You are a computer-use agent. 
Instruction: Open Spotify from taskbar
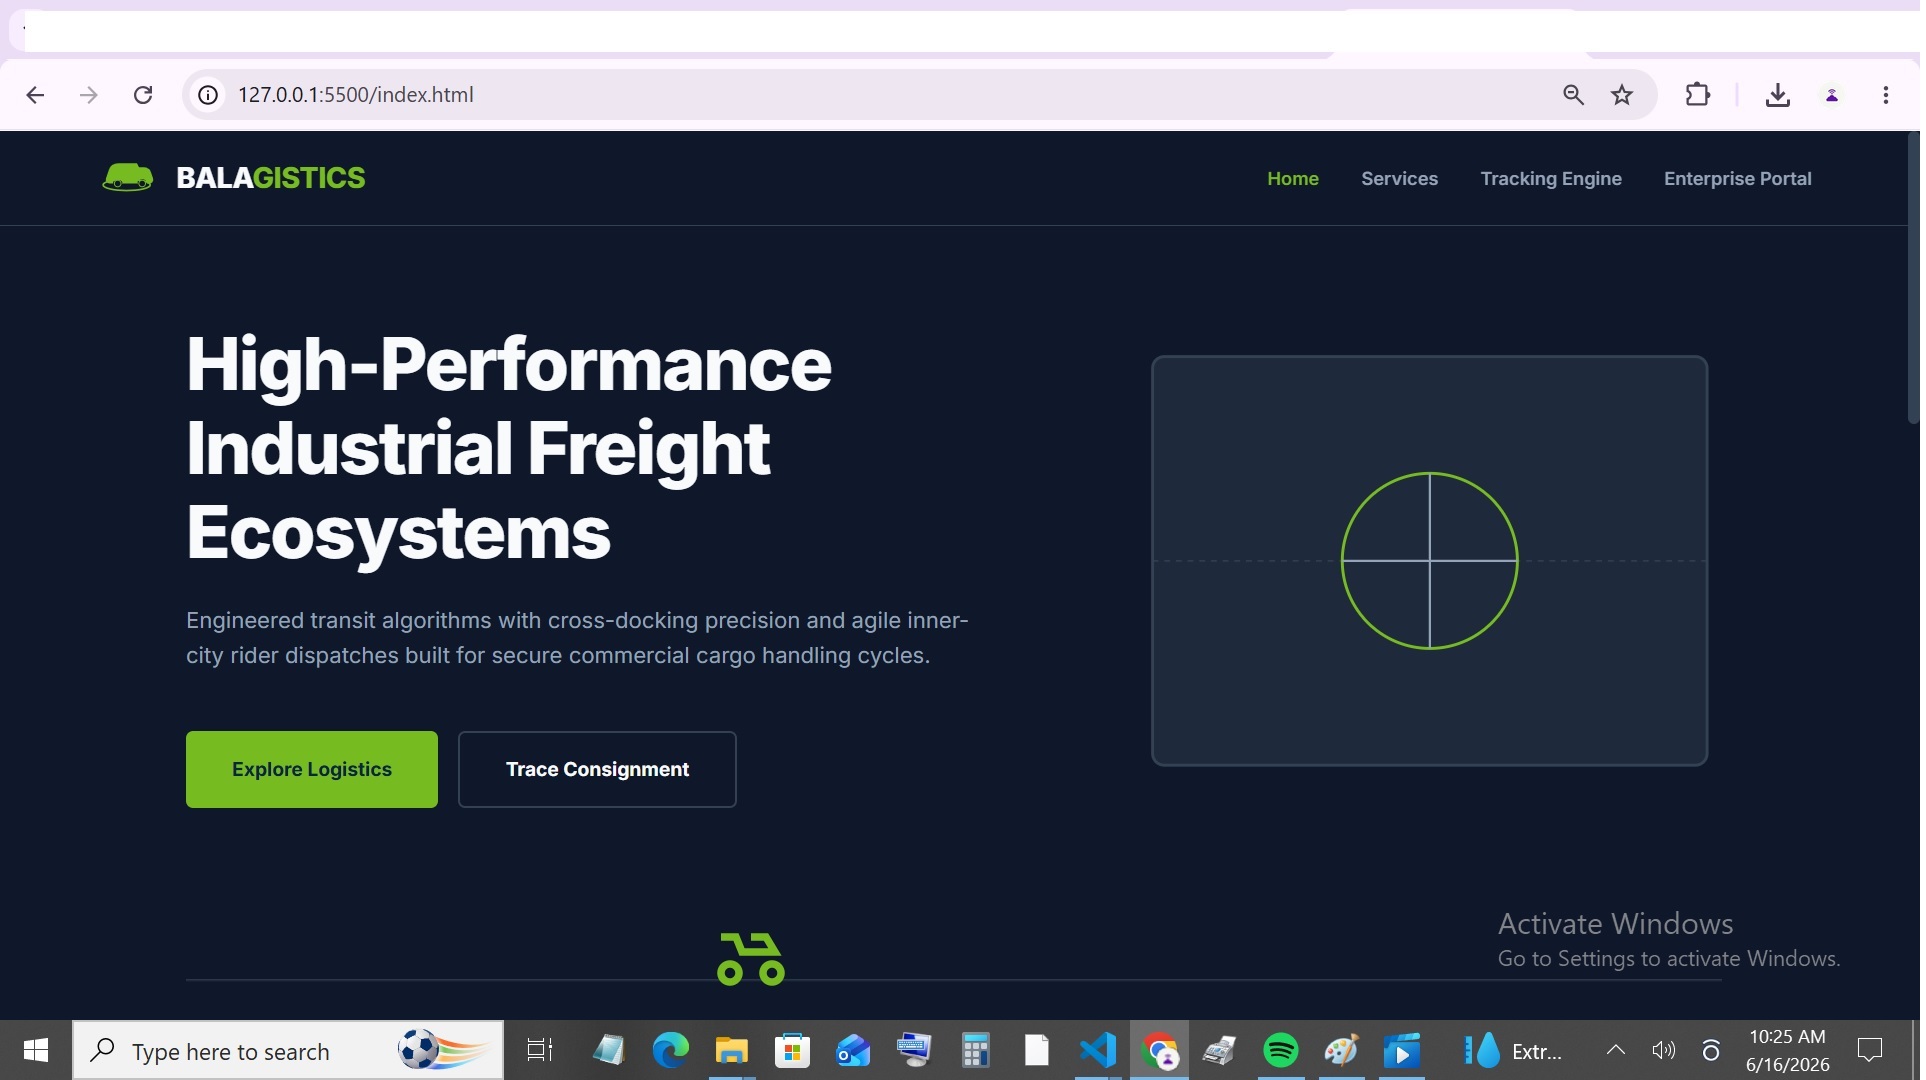1280,1051
